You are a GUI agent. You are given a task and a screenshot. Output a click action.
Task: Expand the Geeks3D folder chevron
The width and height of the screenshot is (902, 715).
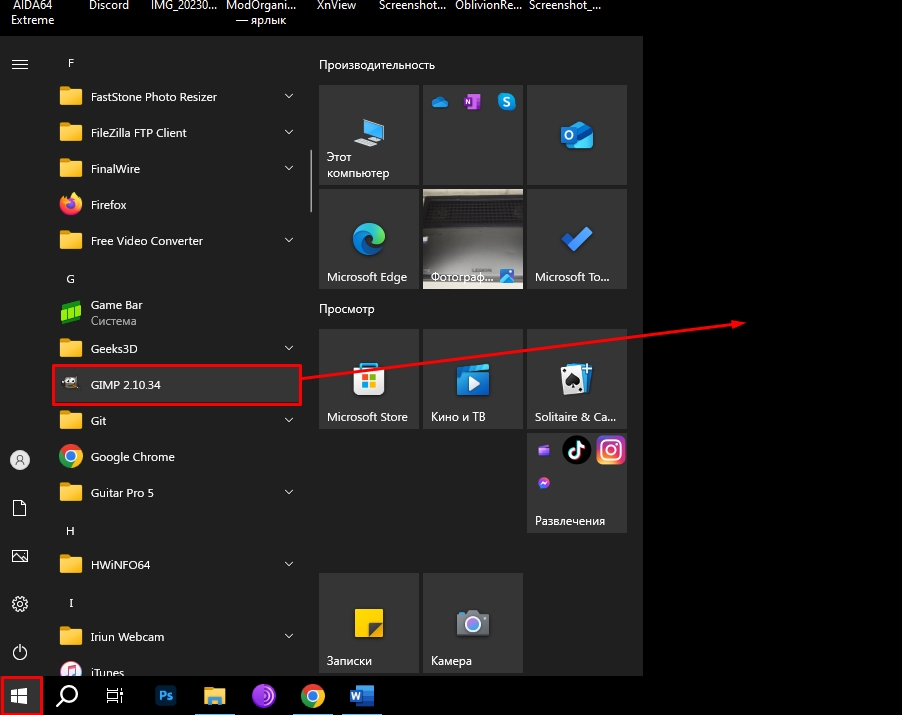pyautogui.click(x=289, y=348)
